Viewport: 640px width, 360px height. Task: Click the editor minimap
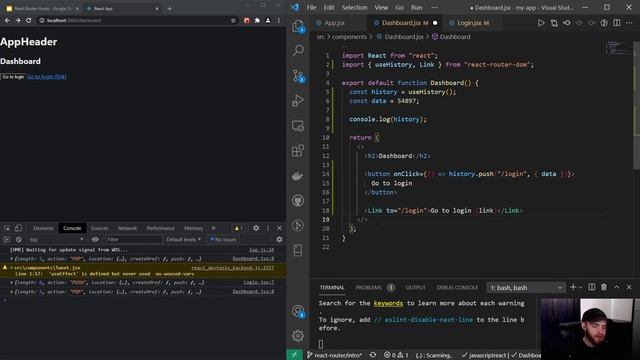click(618, 48)
